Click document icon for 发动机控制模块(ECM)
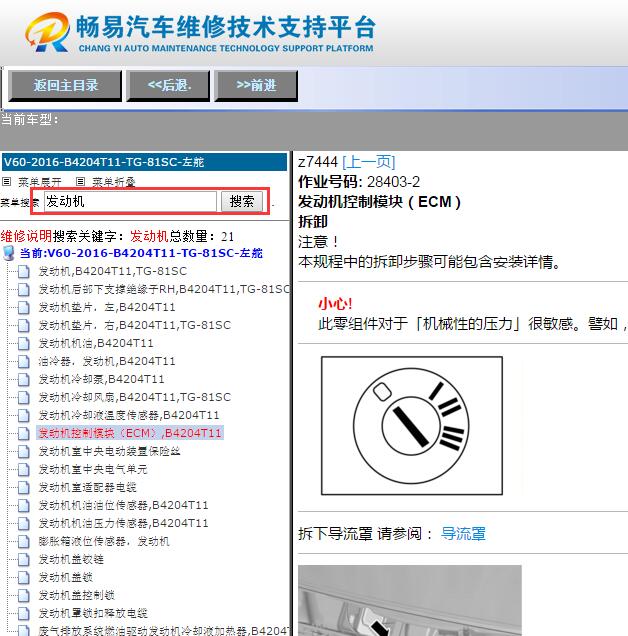 [24, 433]
